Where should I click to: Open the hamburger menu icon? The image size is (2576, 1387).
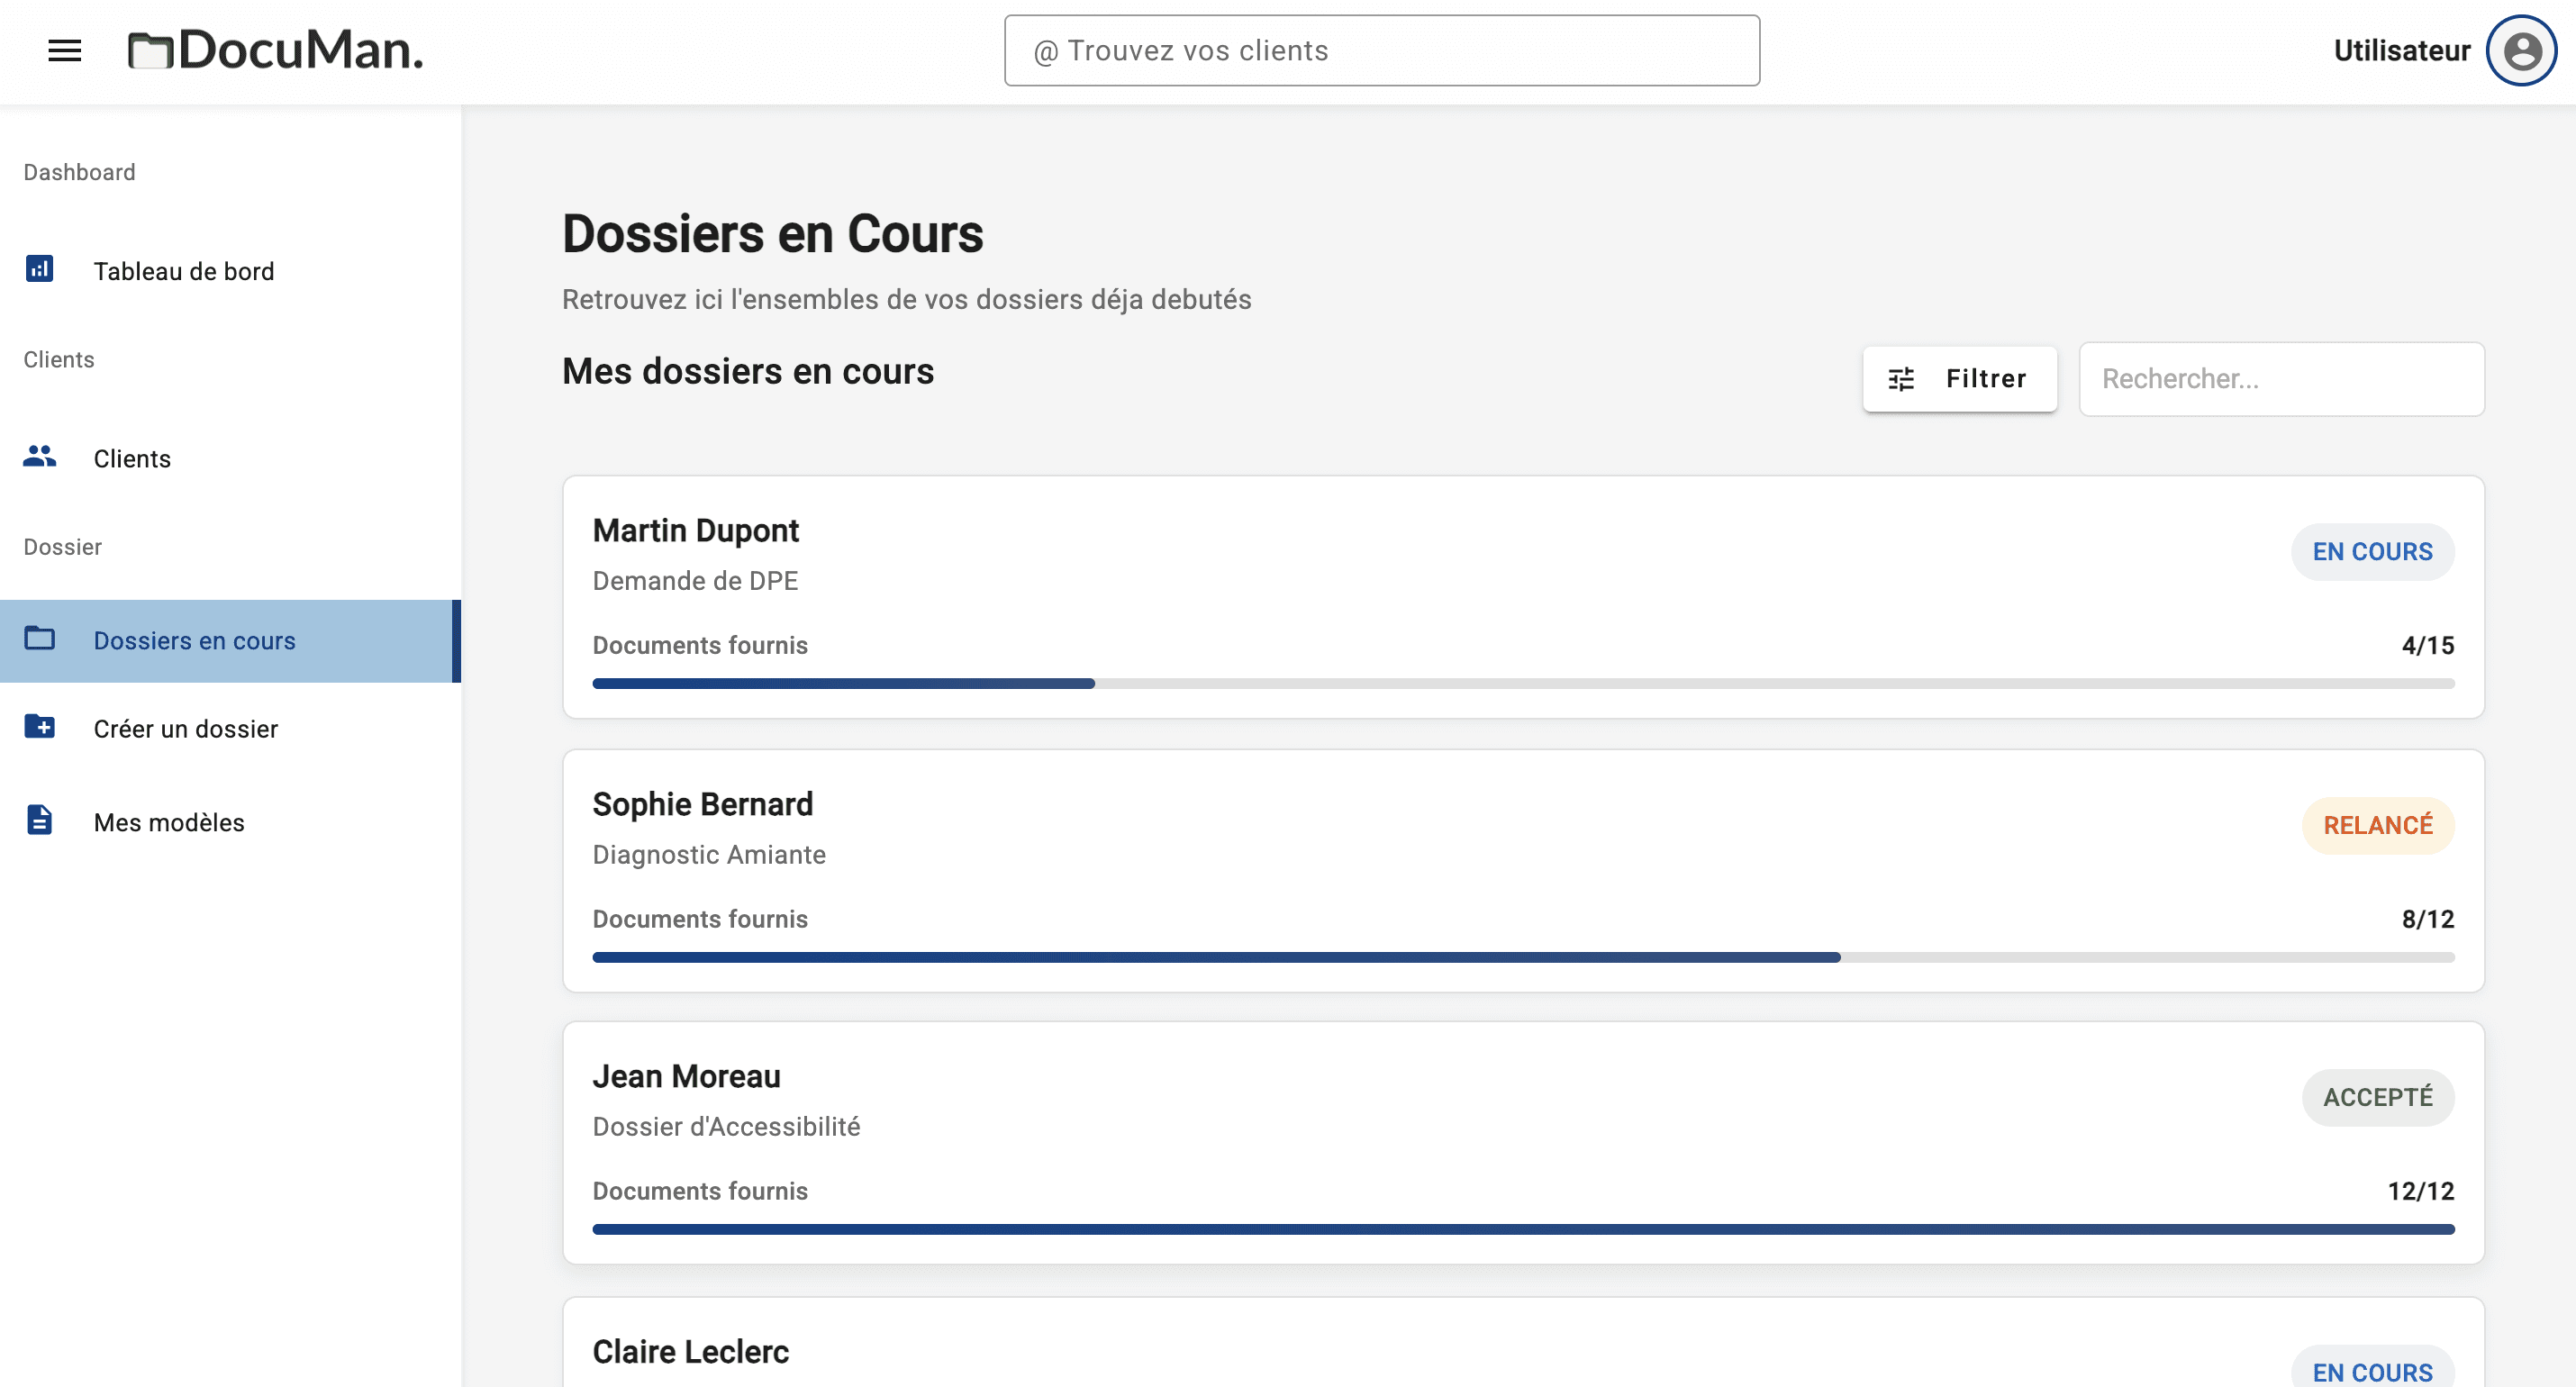pyautogui.click(x=65, y=50)
